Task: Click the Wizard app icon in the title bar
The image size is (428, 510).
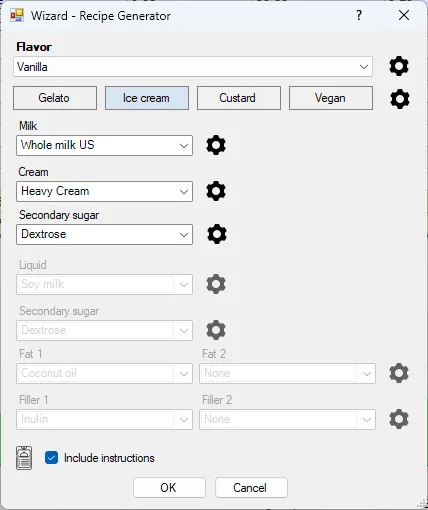Action: (17, 15)
